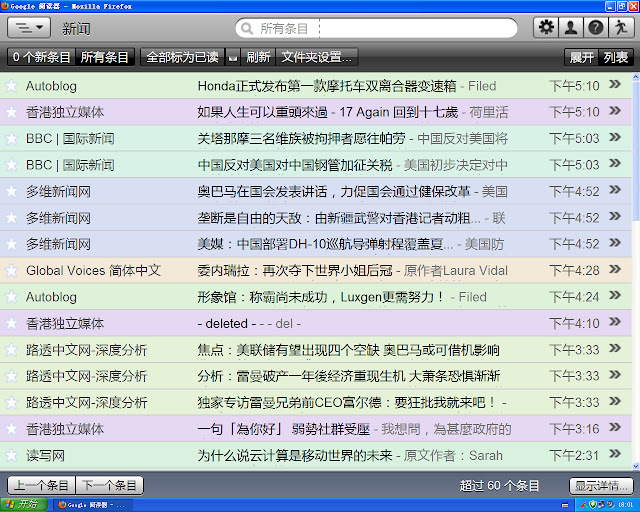
Task: Expand the 如果人生可以重頭來過 article
Action: click(x=328, y=112)
